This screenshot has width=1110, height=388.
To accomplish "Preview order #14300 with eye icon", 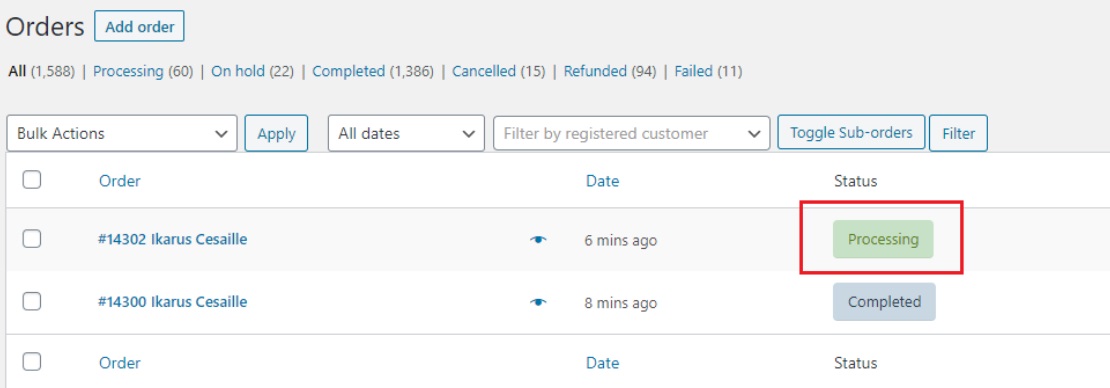I will [x=539, y=302].
